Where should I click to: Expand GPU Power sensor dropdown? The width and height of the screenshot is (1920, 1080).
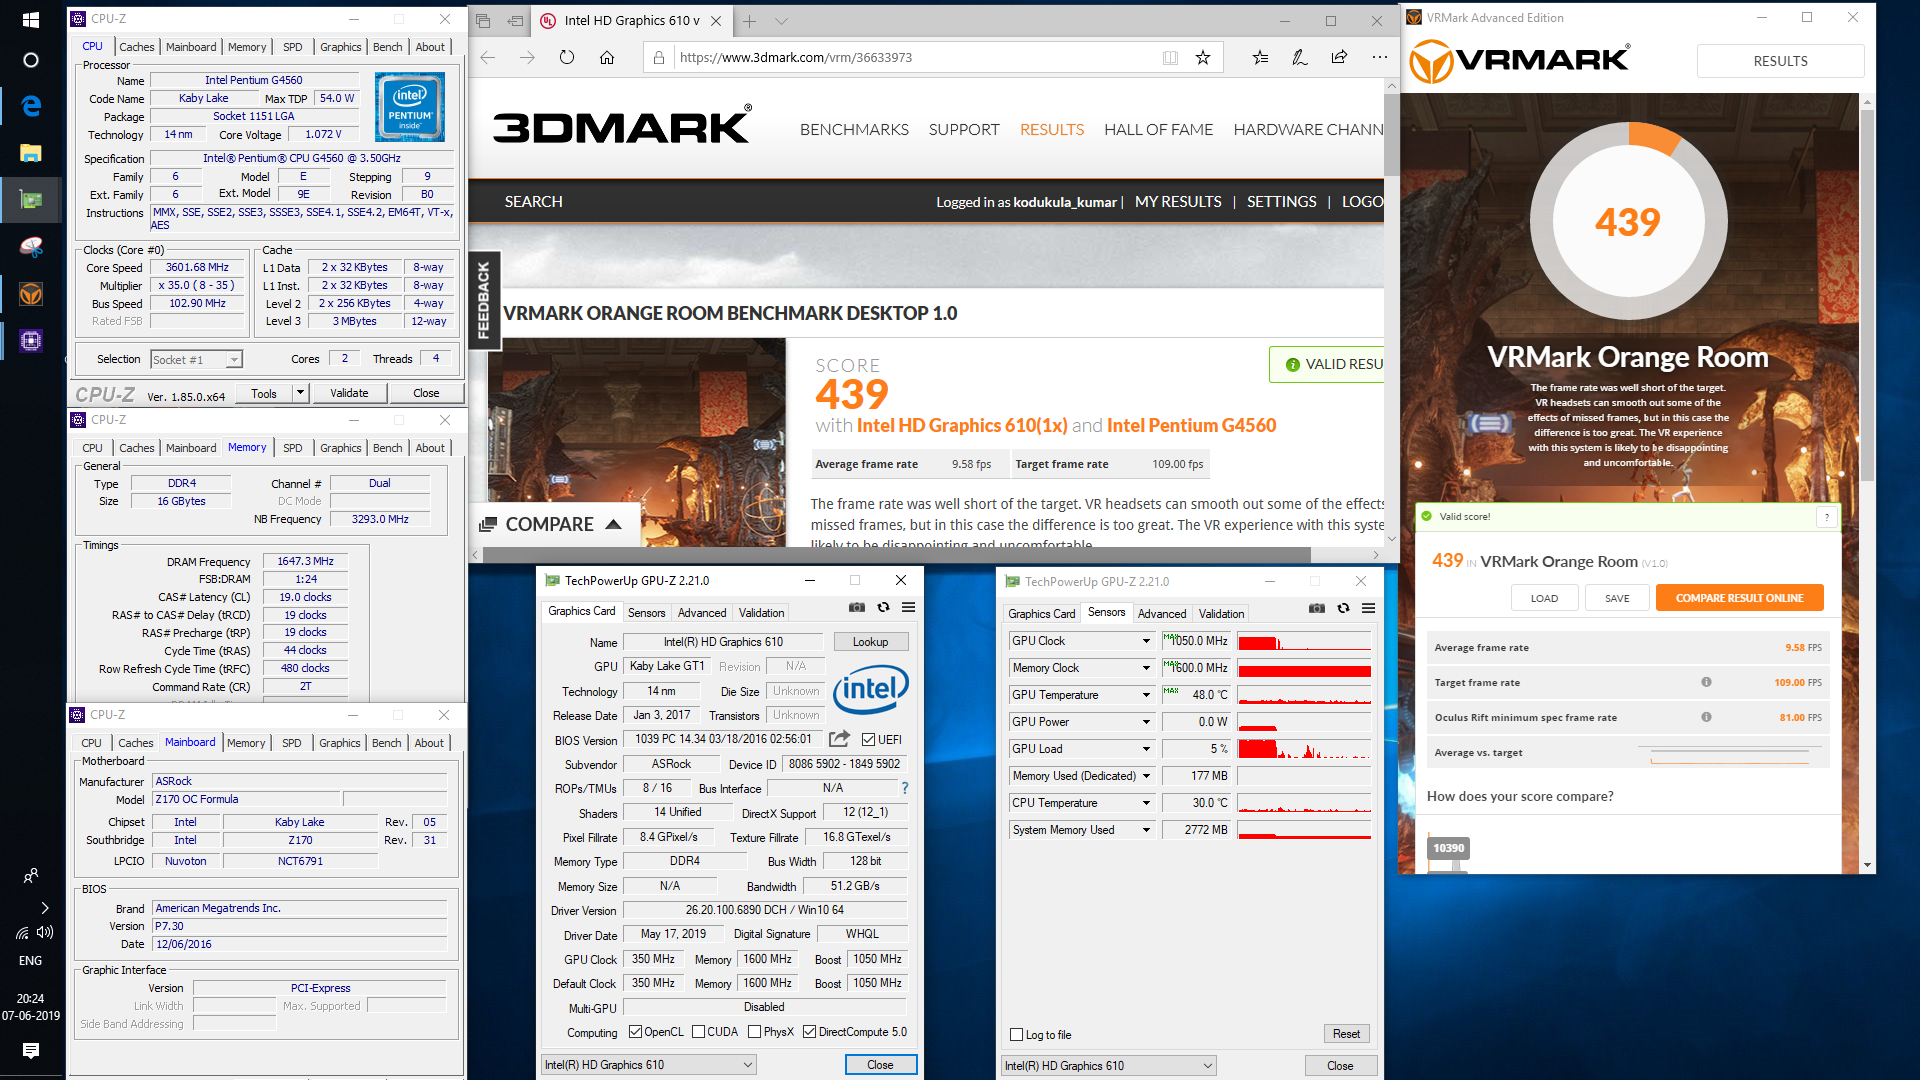[x=1146, y=722]
